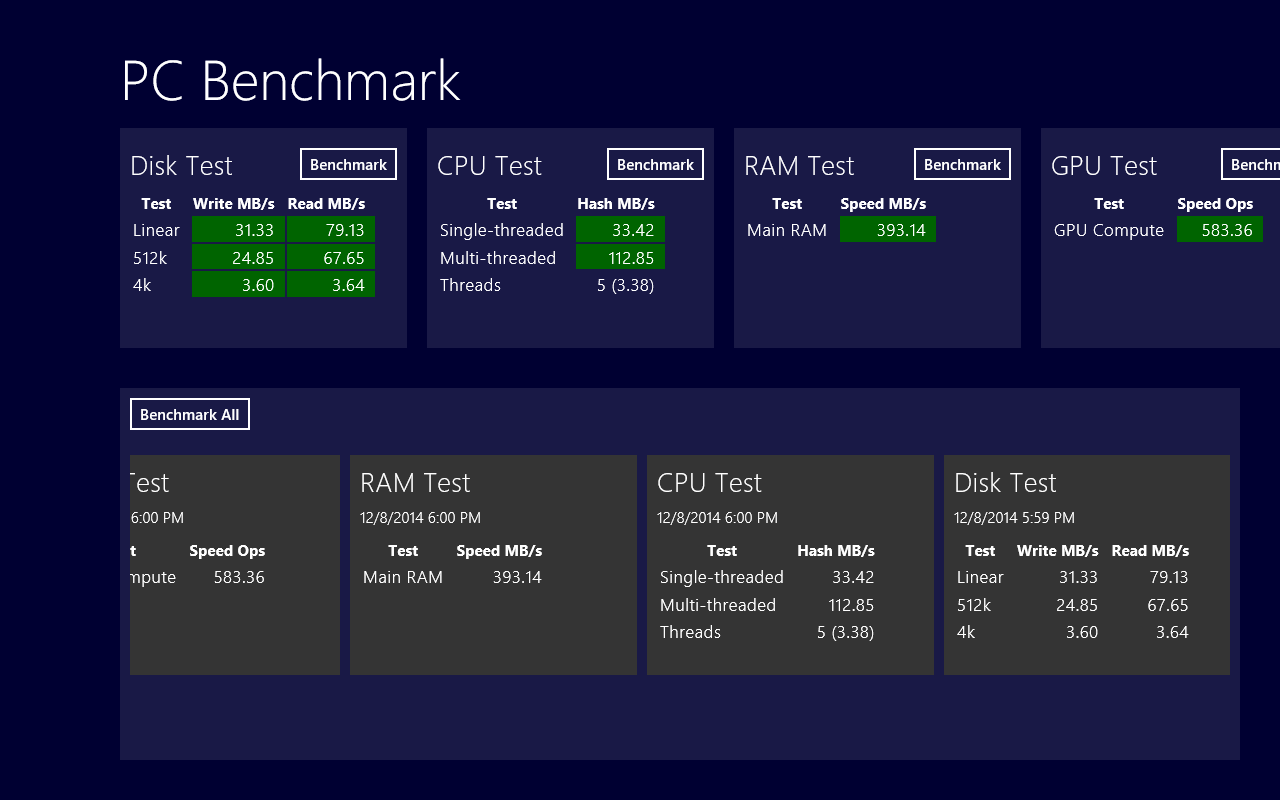Open the CPU Test history tile
Image resolution: width=1280 pixels, height=800 pixels.
click(x=790, y=565)
